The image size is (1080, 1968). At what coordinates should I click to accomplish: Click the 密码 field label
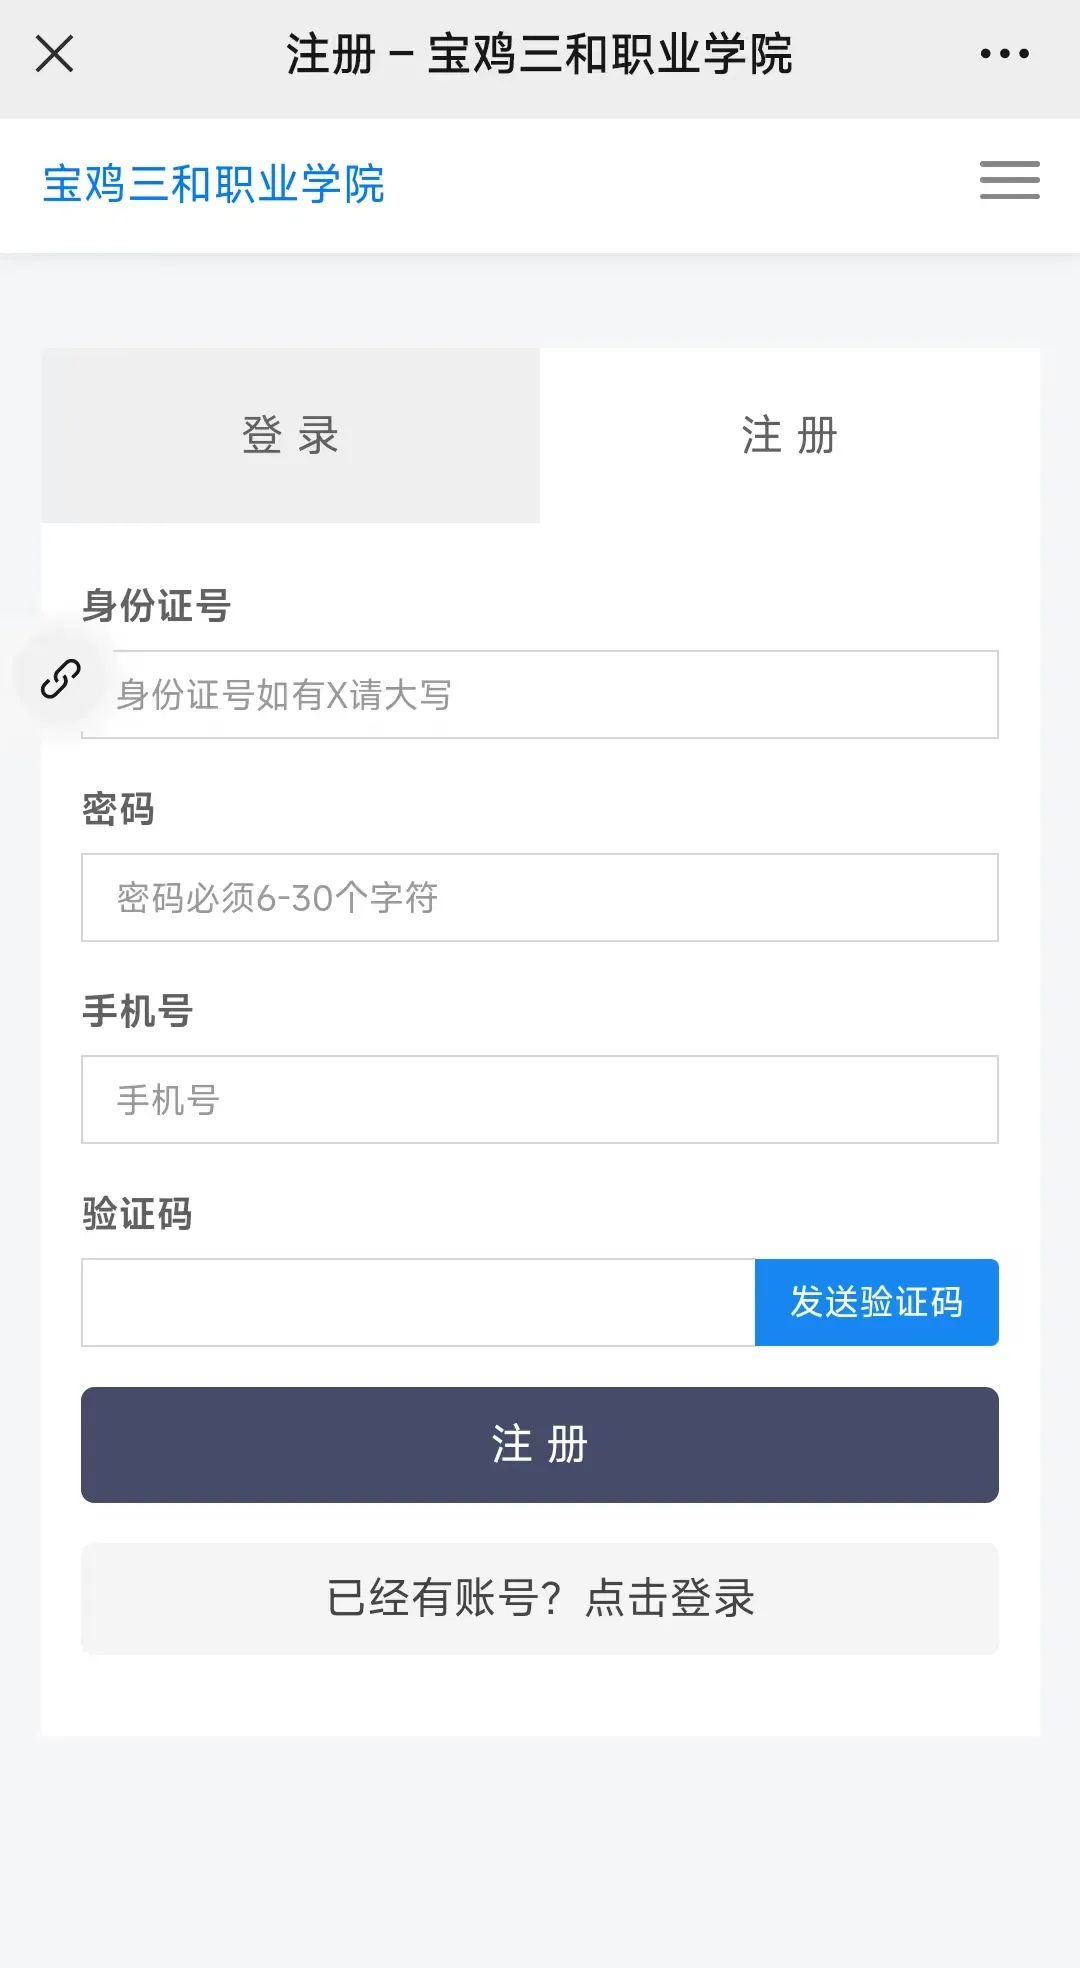click(118, 809)
